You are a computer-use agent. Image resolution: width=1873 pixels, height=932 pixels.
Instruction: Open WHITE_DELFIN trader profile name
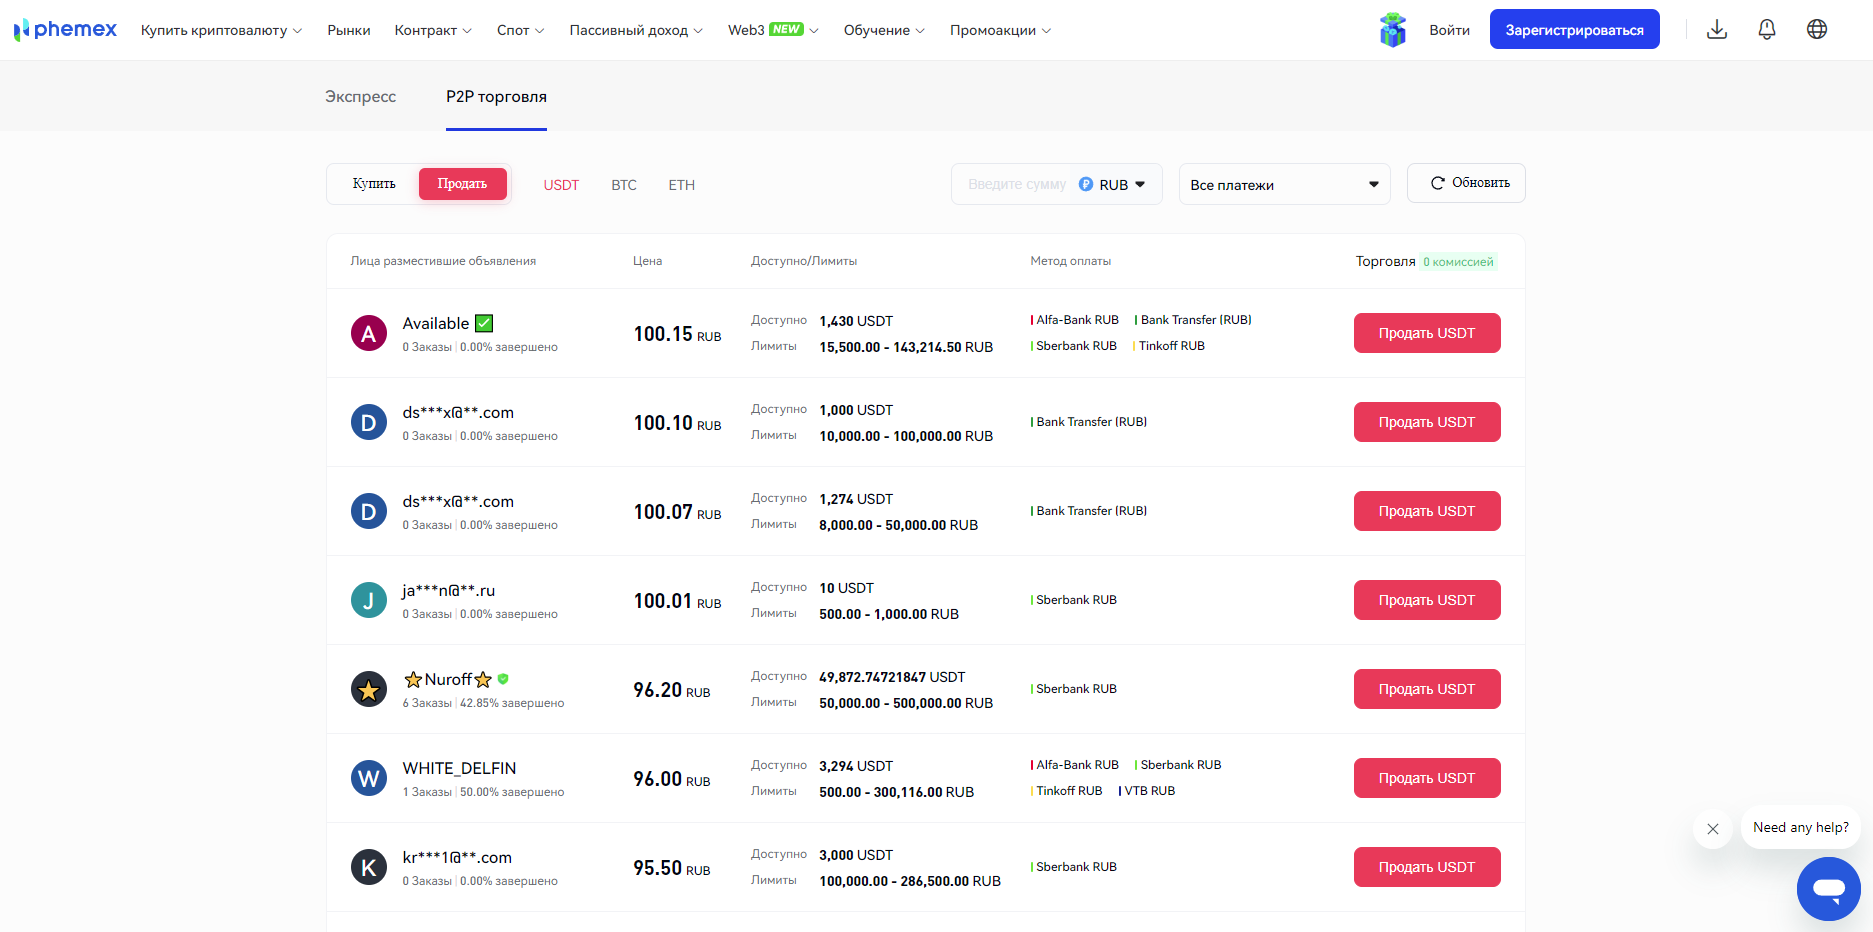point(459,768)
